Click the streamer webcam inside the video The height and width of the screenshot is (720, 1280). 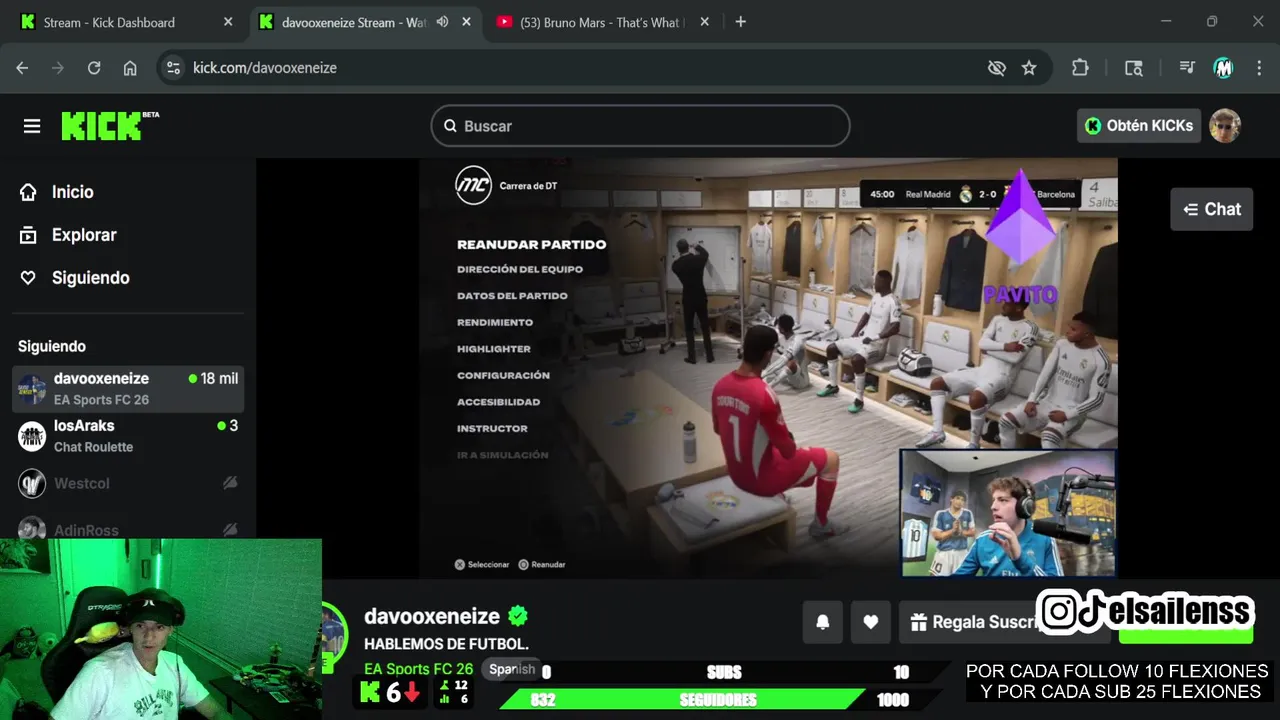click(x=1008, y=513)
